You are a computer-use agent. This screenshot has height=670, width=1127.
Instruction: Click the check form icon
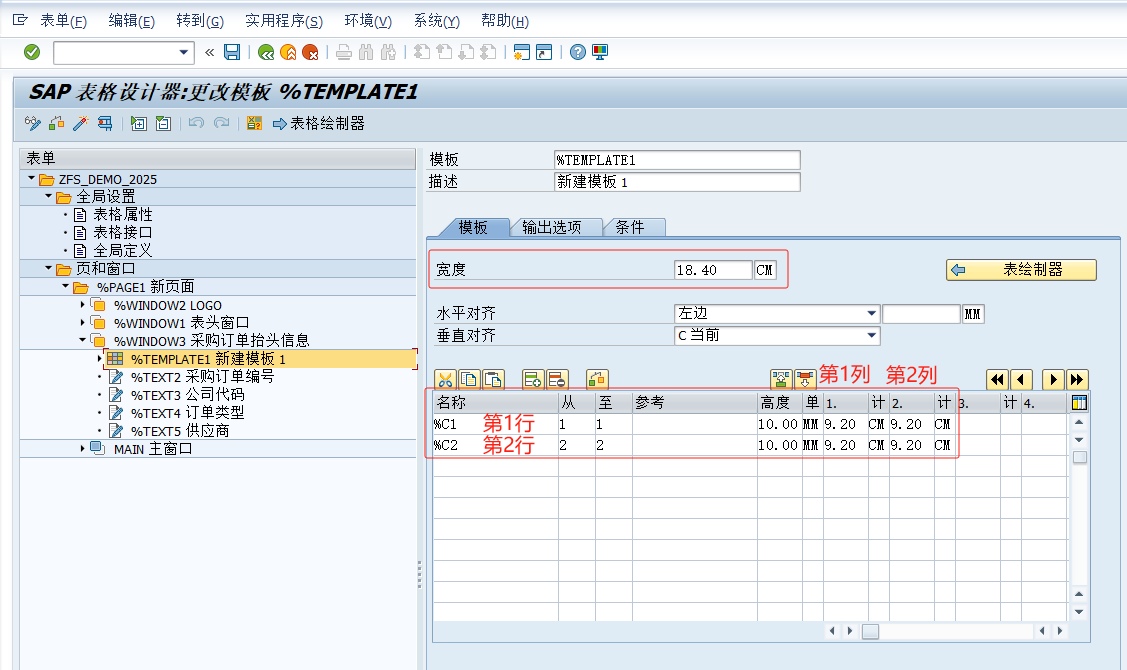click(57, 124)
